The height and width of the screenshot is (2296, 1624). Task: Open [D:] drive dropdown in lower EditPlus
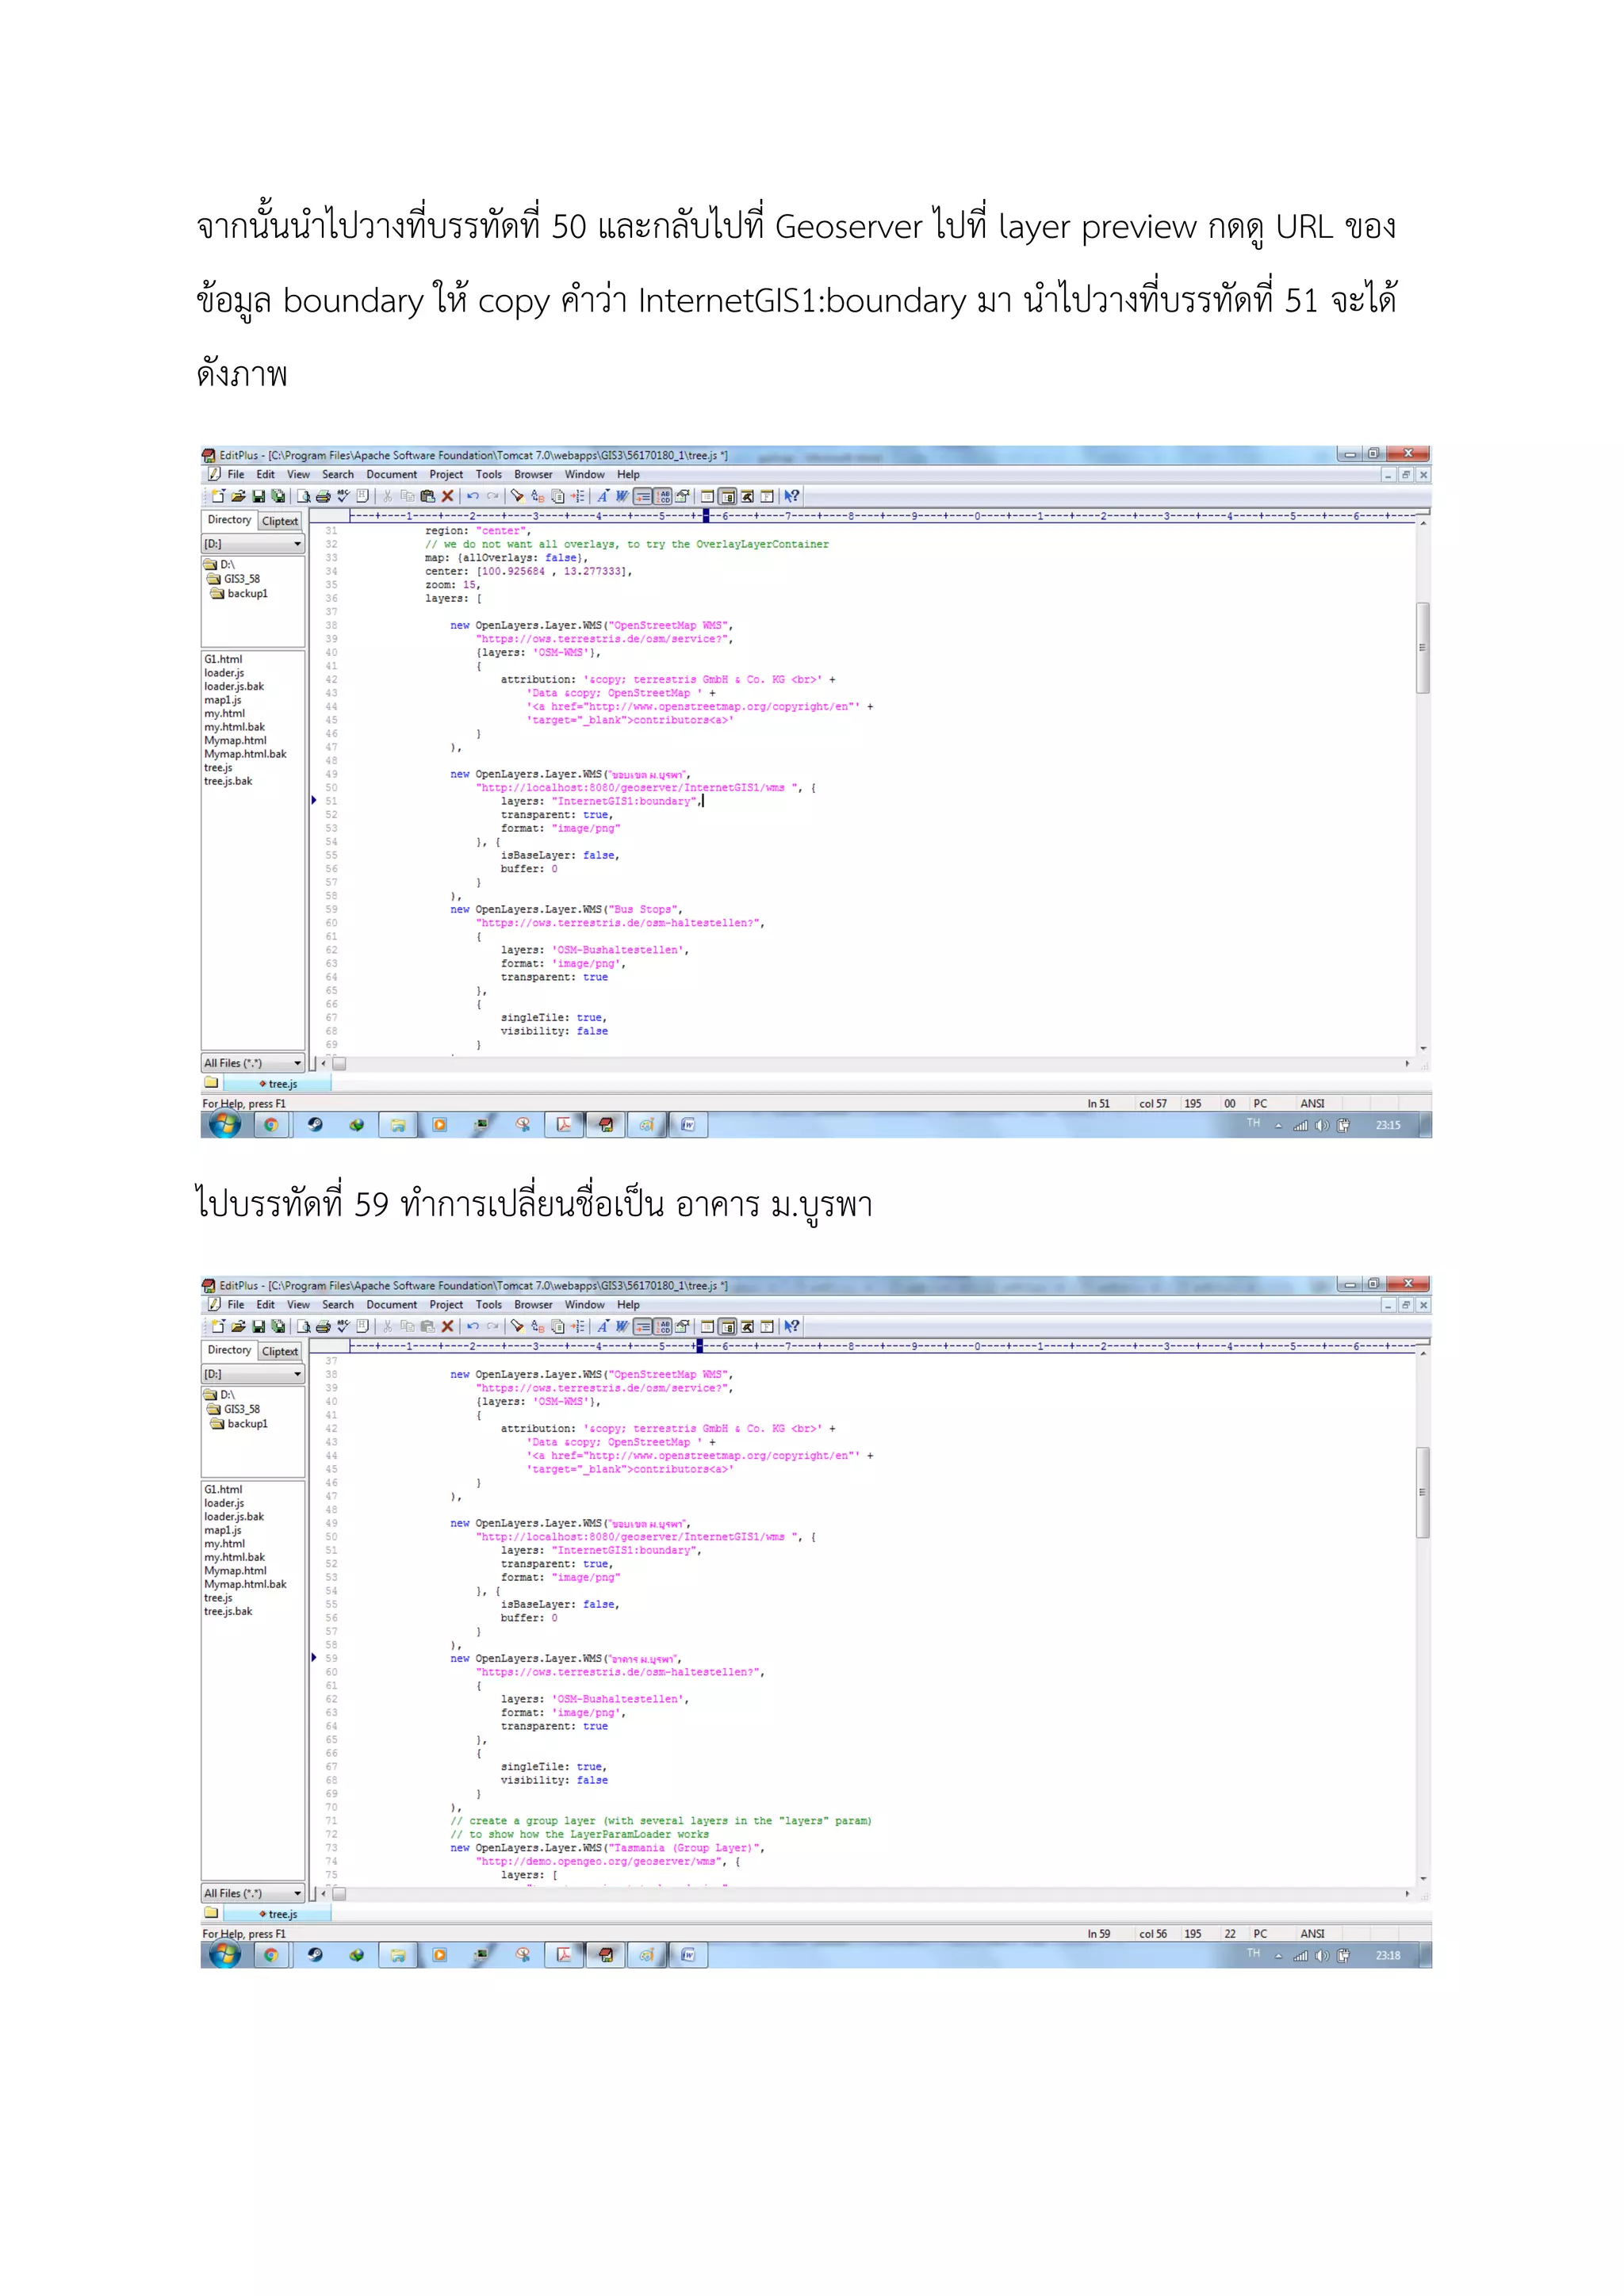pyautogui.click(x=253, y=1374)
